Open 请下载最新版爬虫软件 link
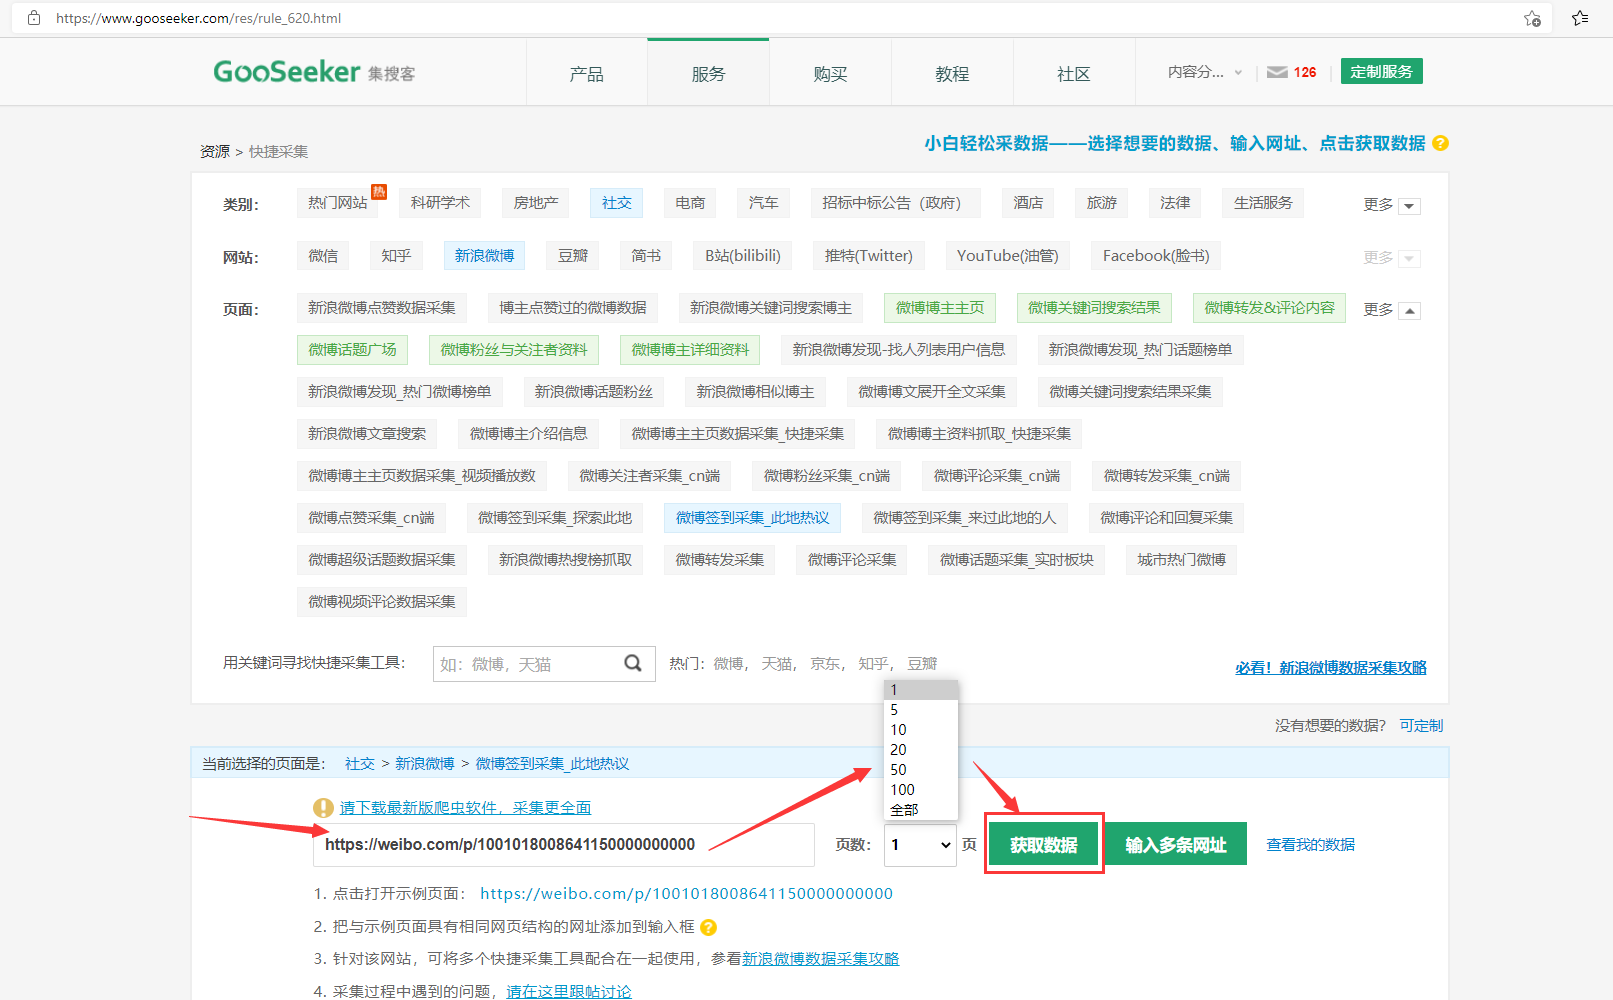 465,808
